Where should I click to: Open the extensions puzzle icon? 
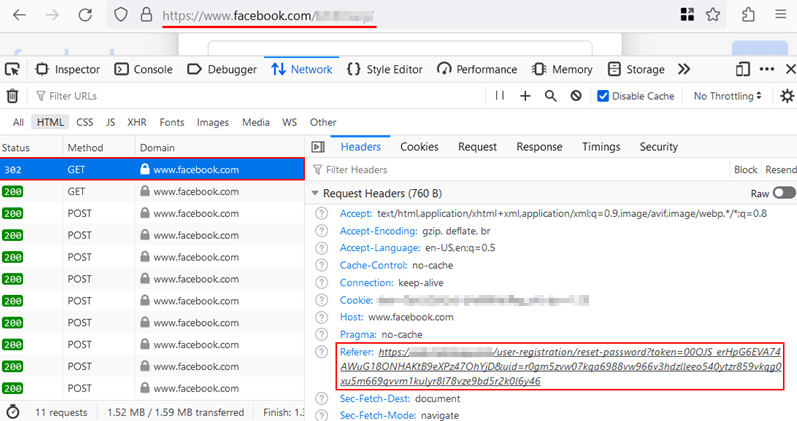point(748,15)
